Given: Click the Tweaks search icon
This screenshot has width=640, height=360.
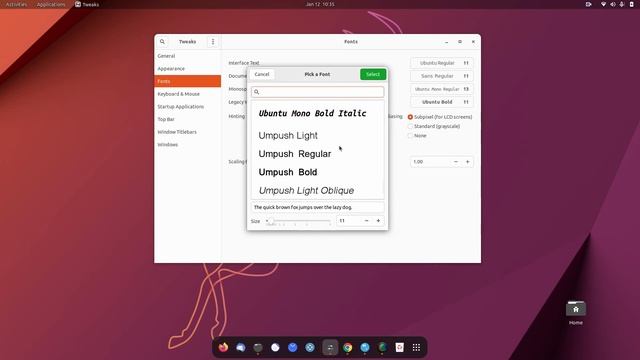Looking at the screenshot, I should (x=162, y=42).
